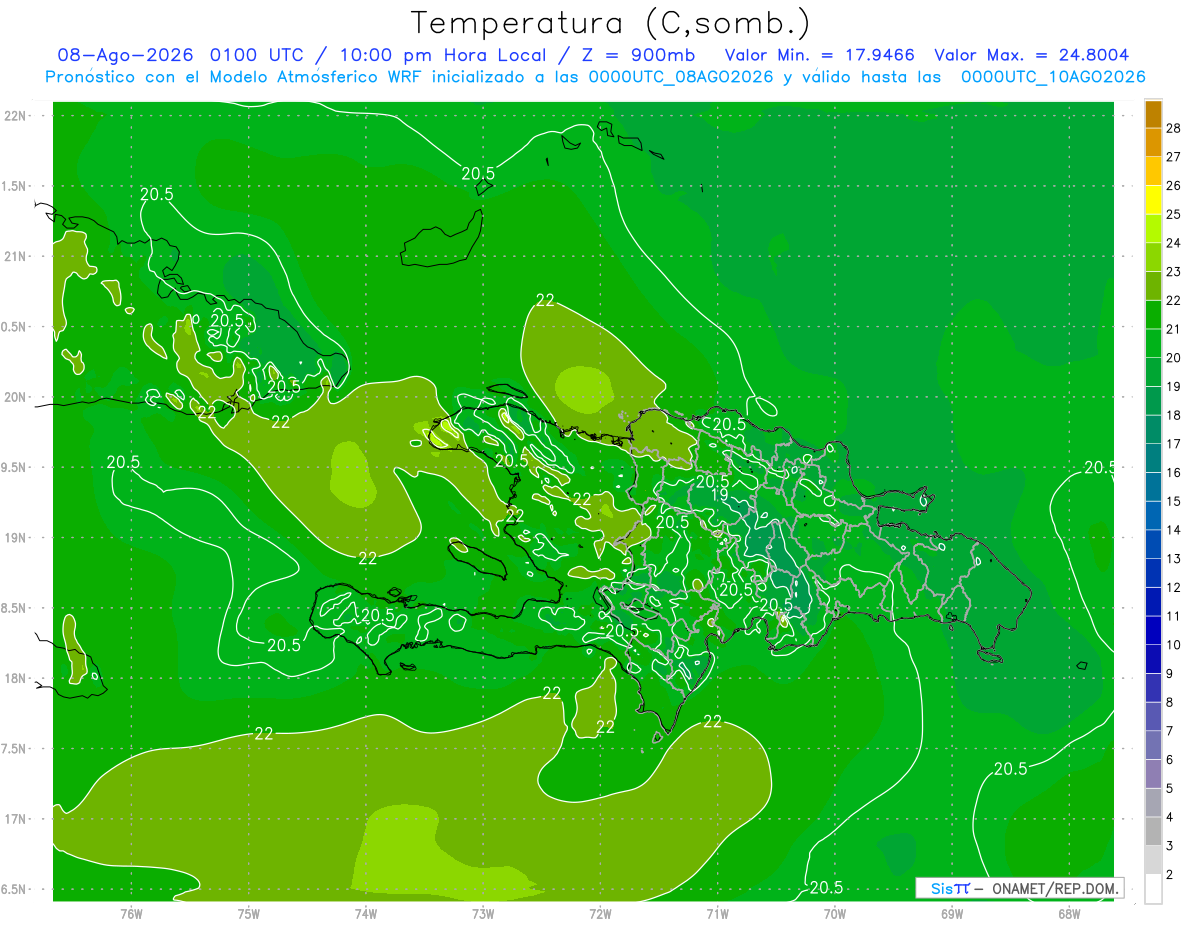1200x927 pixels.
Task: Click the 'Z = 900mb' pressure level text
Action: tap(636, 55)
